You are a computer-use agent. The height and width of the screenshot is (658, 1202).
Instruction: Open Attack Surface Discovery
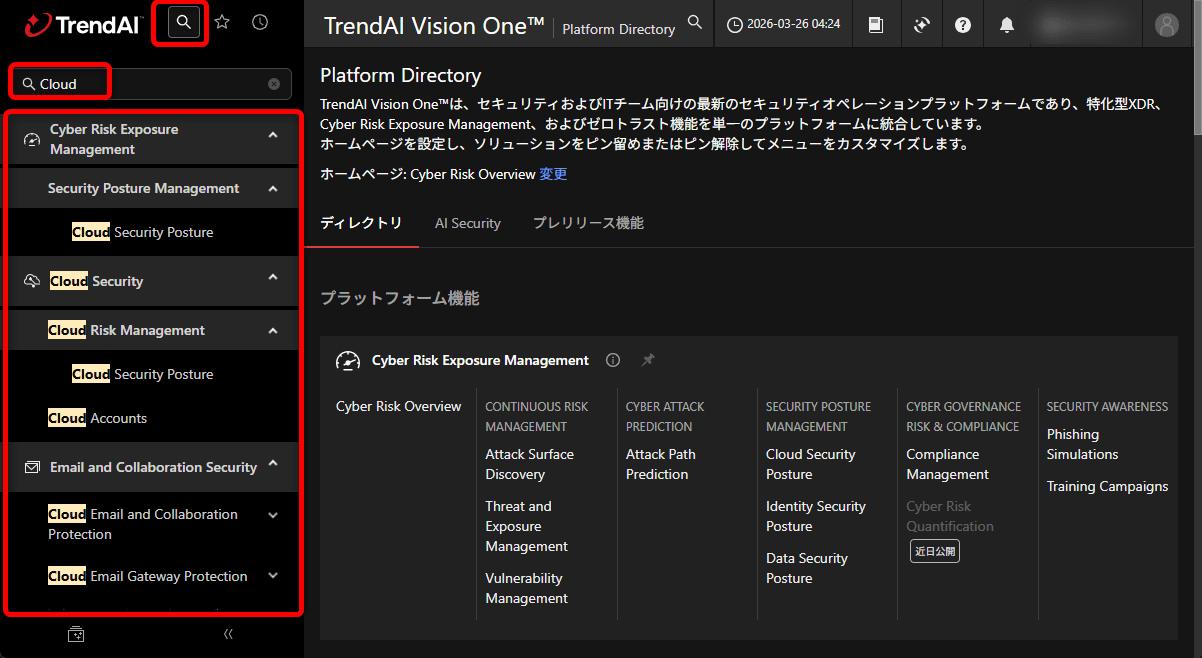tap(530, 464)
